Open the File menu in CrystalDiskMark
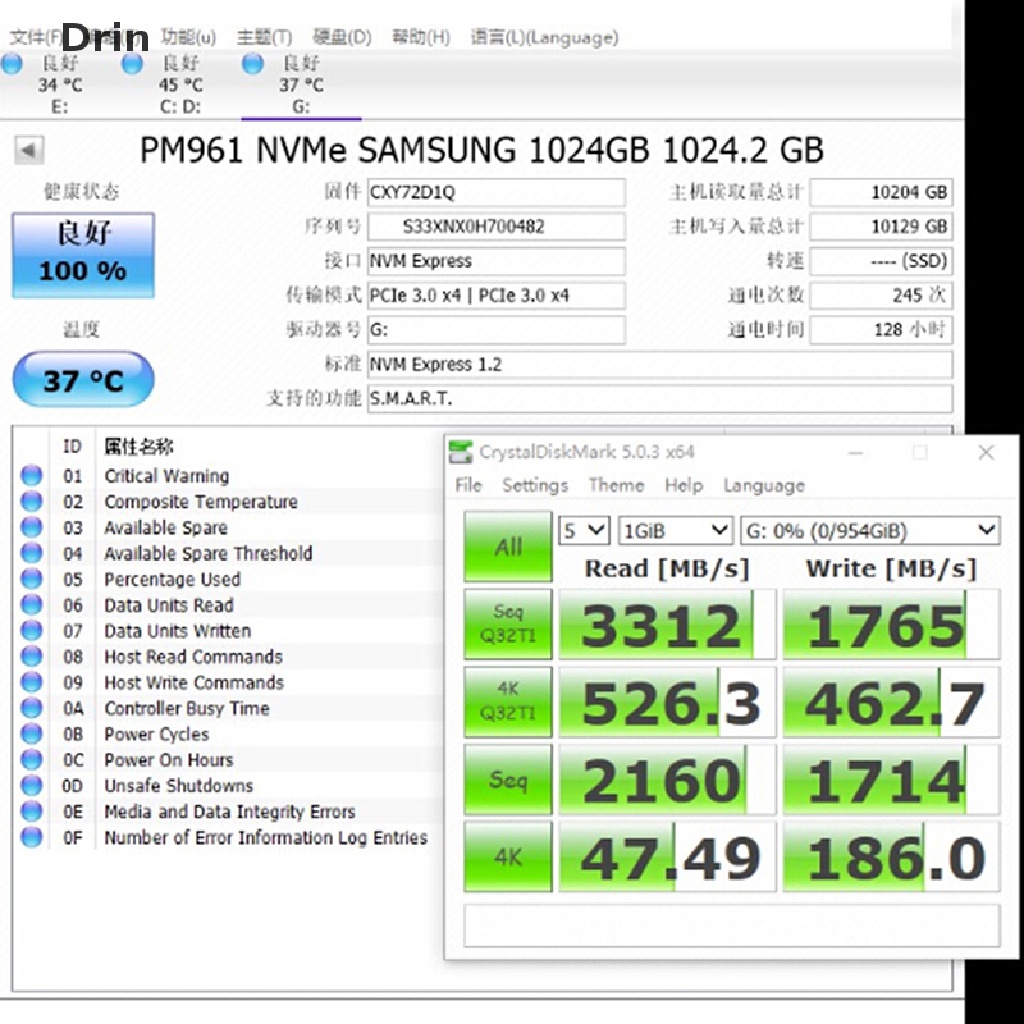Screen dimensions: 1024x1024 [x=468, y=485]
